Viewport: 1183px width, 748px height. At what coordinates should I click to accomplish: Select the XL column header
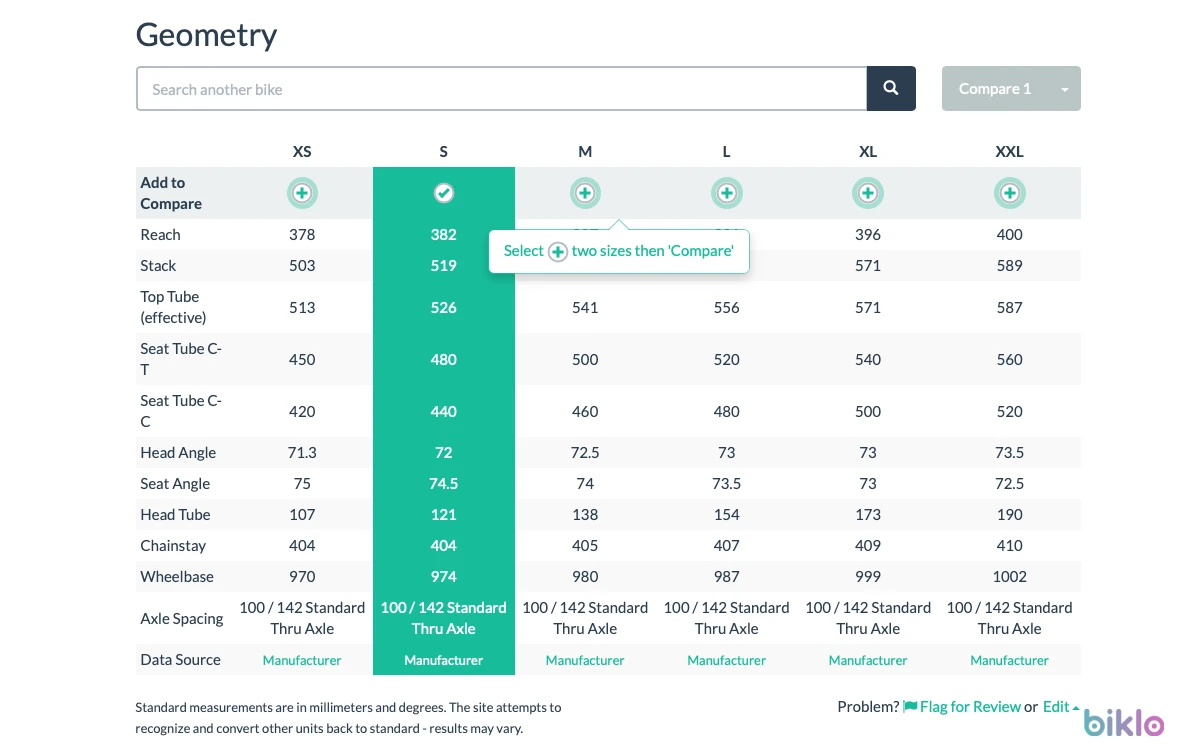pyautogui.click(x=868, y=152)
